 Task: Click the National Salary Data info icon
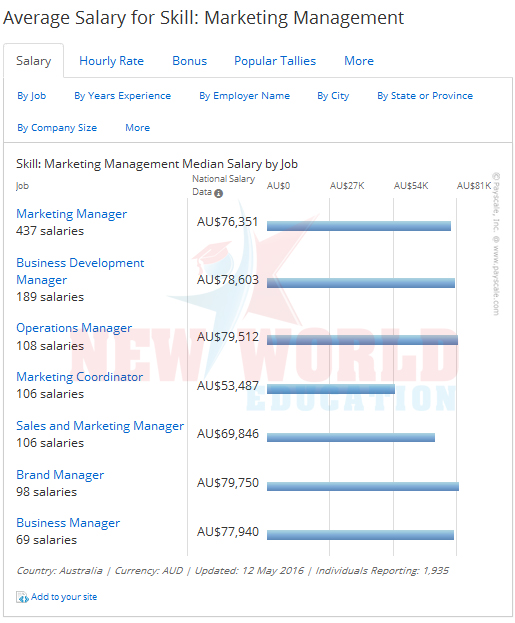pyautogui.click(x=218, y=193)
